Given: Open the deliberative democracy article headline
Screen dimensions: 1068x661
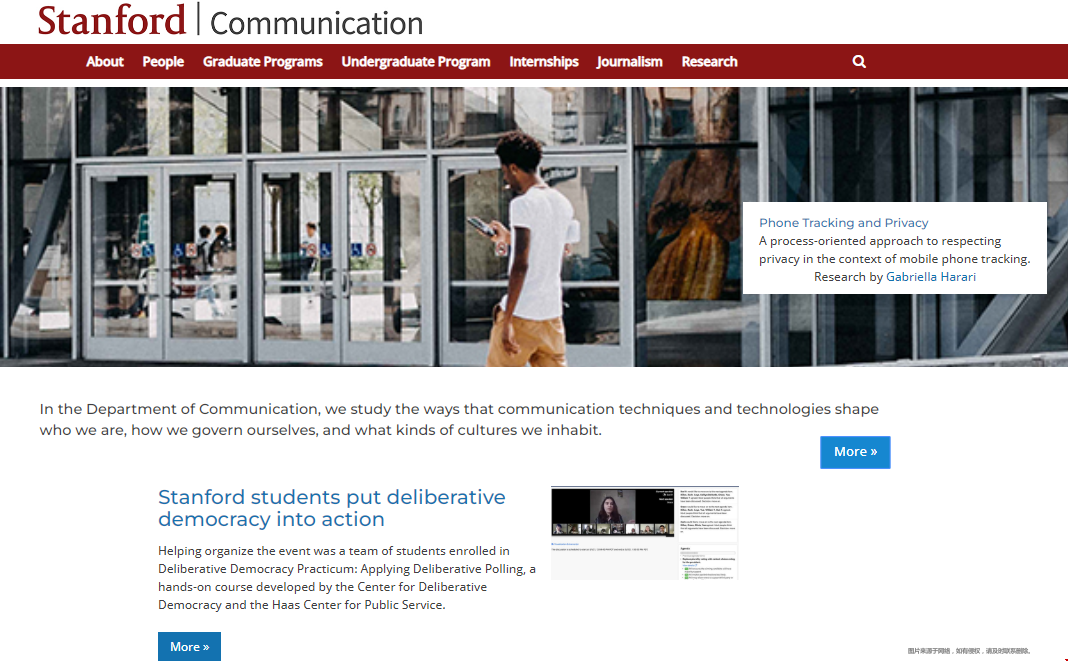Looking at the screenshot, I should click(x=332, y=508).
